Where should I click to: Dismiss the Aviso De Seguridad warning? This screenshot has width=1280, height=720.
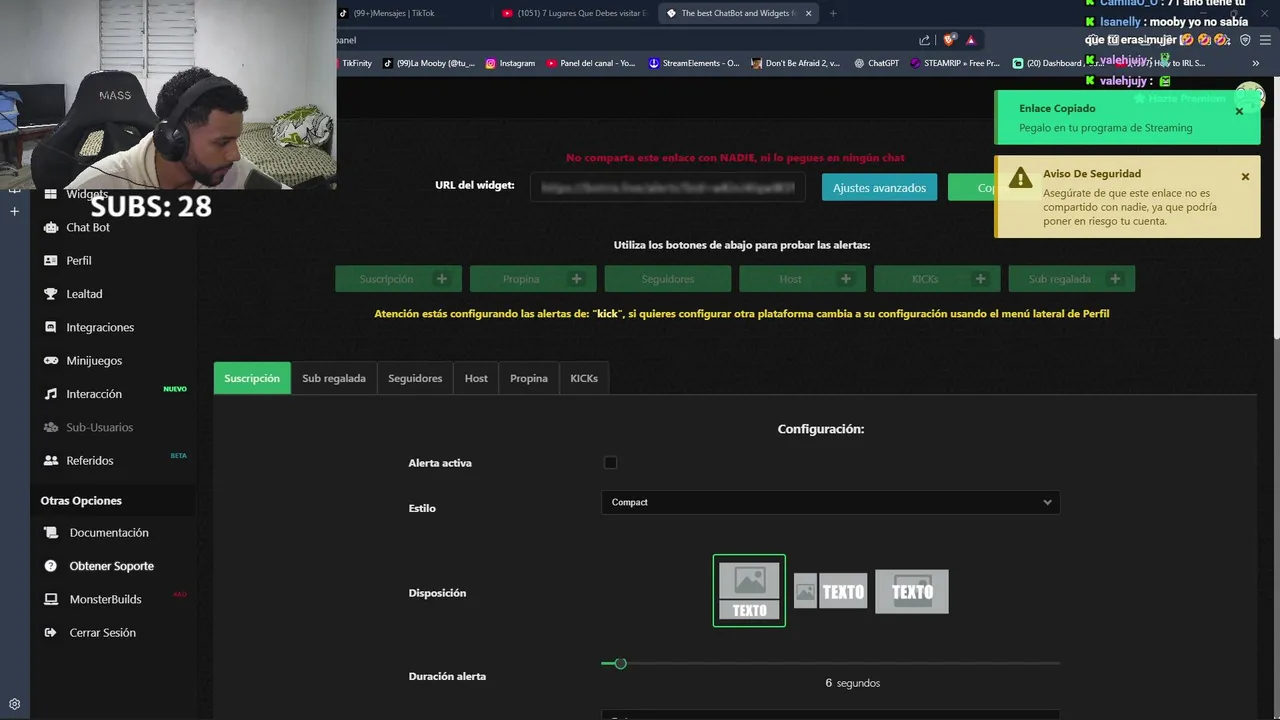pos(1245,176)
